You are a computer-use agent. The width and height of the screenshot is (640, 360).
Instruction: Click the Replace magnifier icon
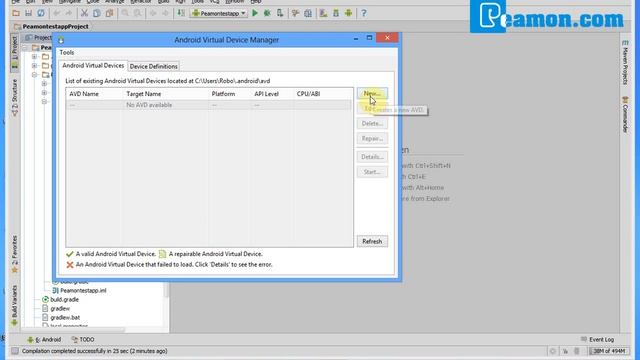tap(138, 13)
